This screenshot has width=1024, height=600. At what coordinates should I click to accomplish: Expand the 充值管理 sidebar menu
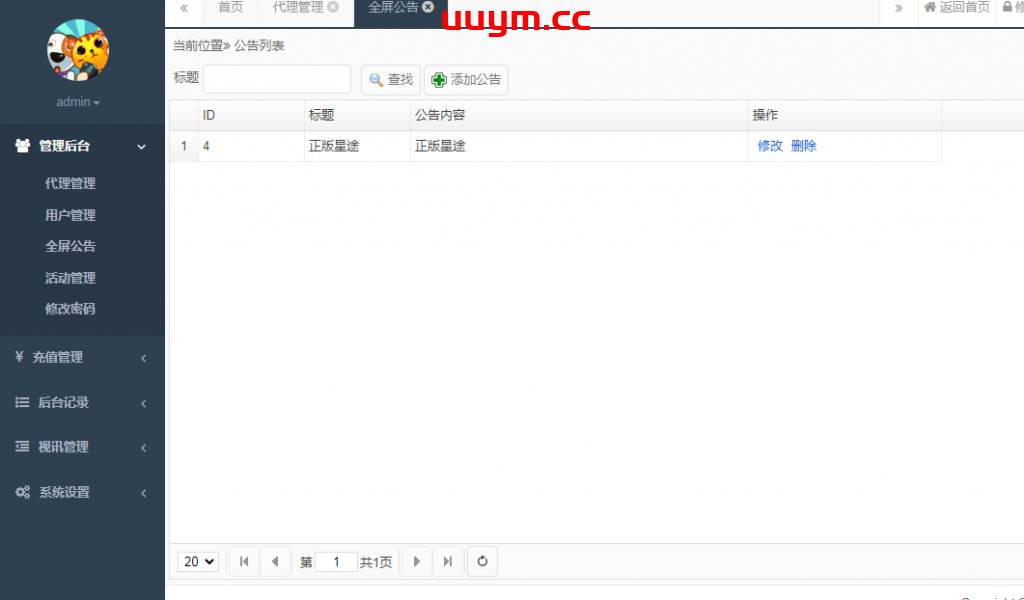(x=82, y=357)
